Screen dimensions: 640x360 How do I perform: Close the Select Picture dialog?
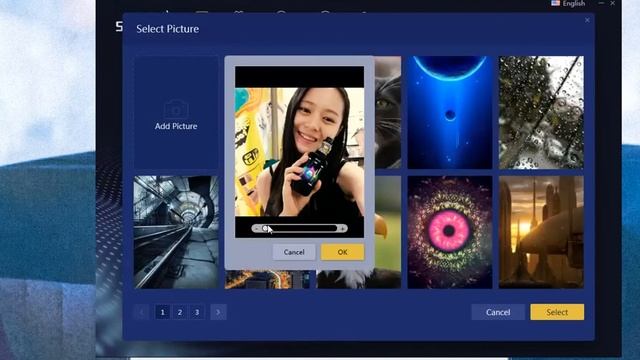tap(587, 20)
